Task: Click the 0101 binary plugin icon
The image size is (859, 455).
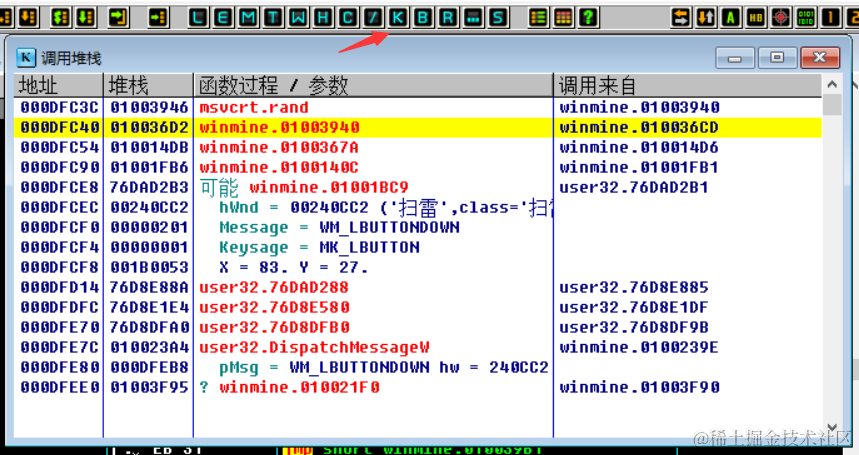Action: coord(806,18)
